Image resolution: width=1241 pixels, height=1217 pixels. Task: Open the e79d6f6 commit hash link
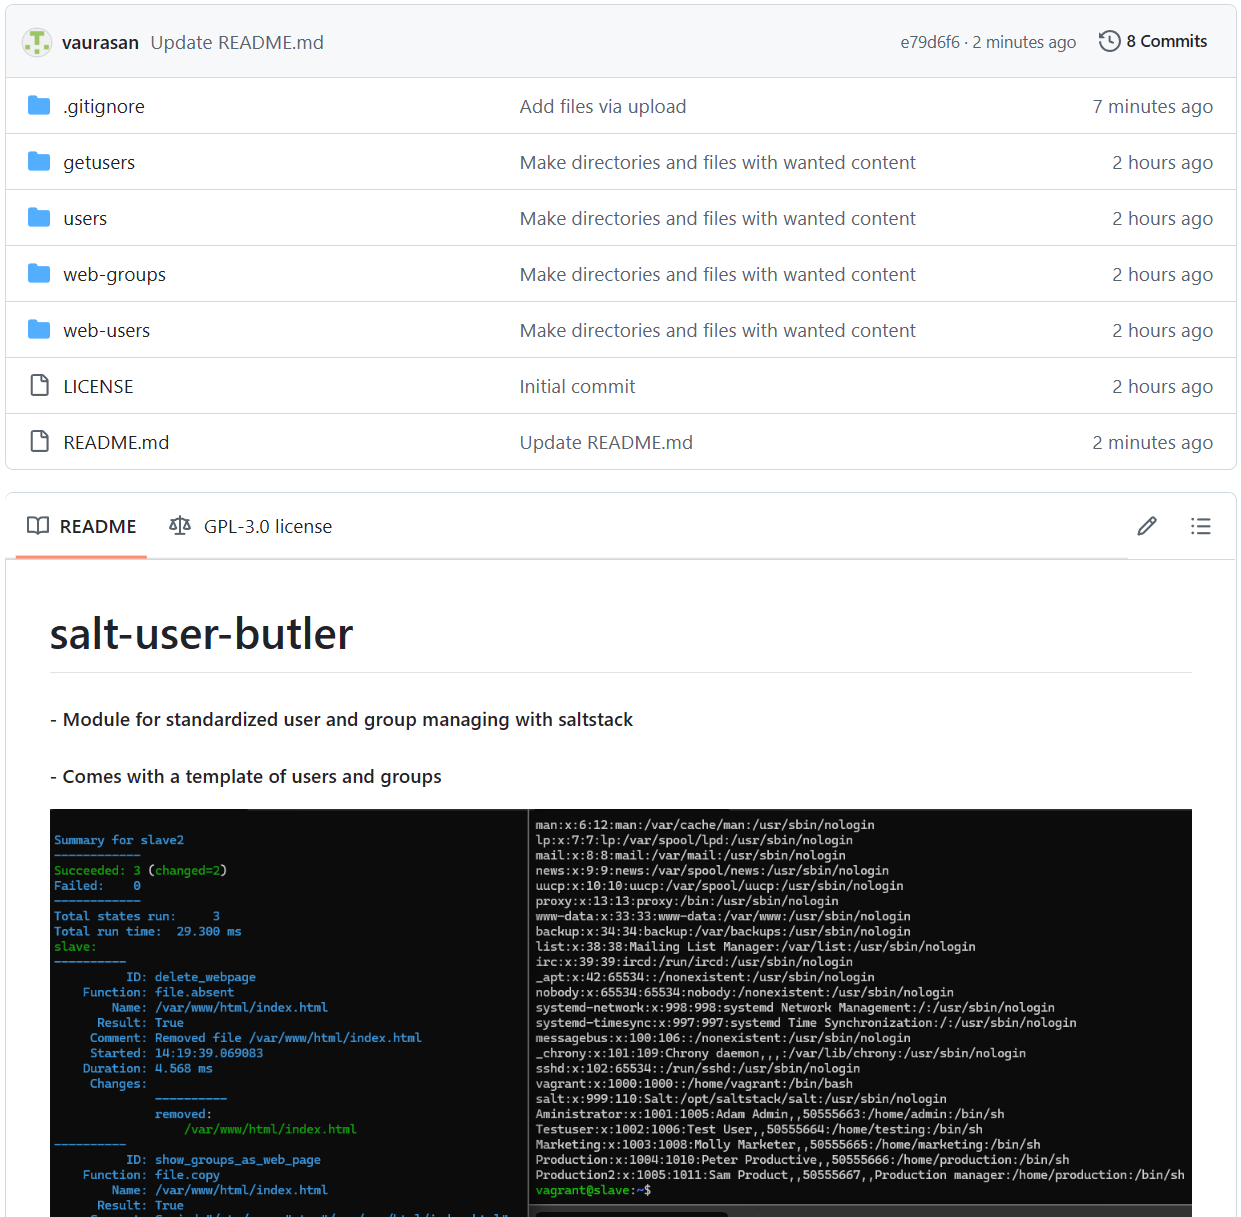point(929,42)
